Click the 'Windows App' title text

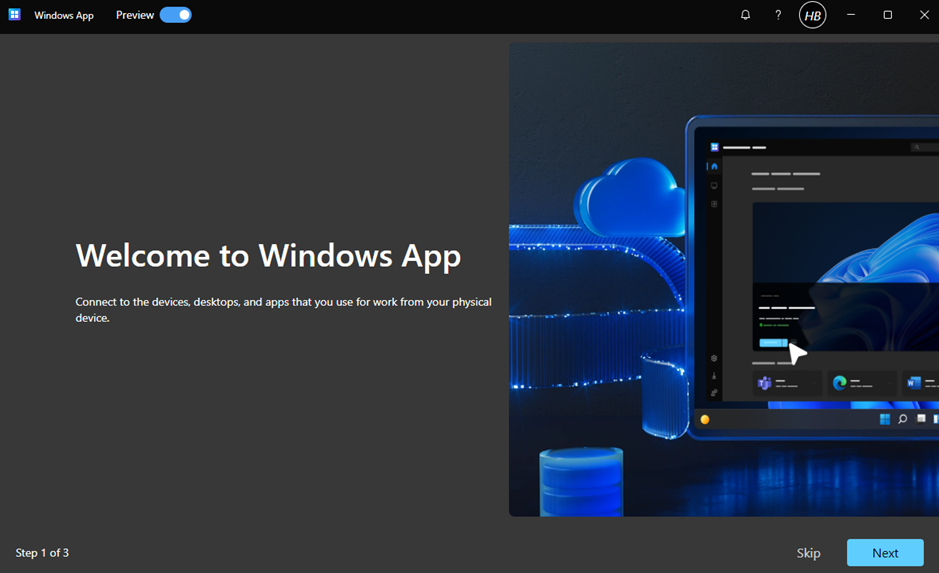pos(64,15)
